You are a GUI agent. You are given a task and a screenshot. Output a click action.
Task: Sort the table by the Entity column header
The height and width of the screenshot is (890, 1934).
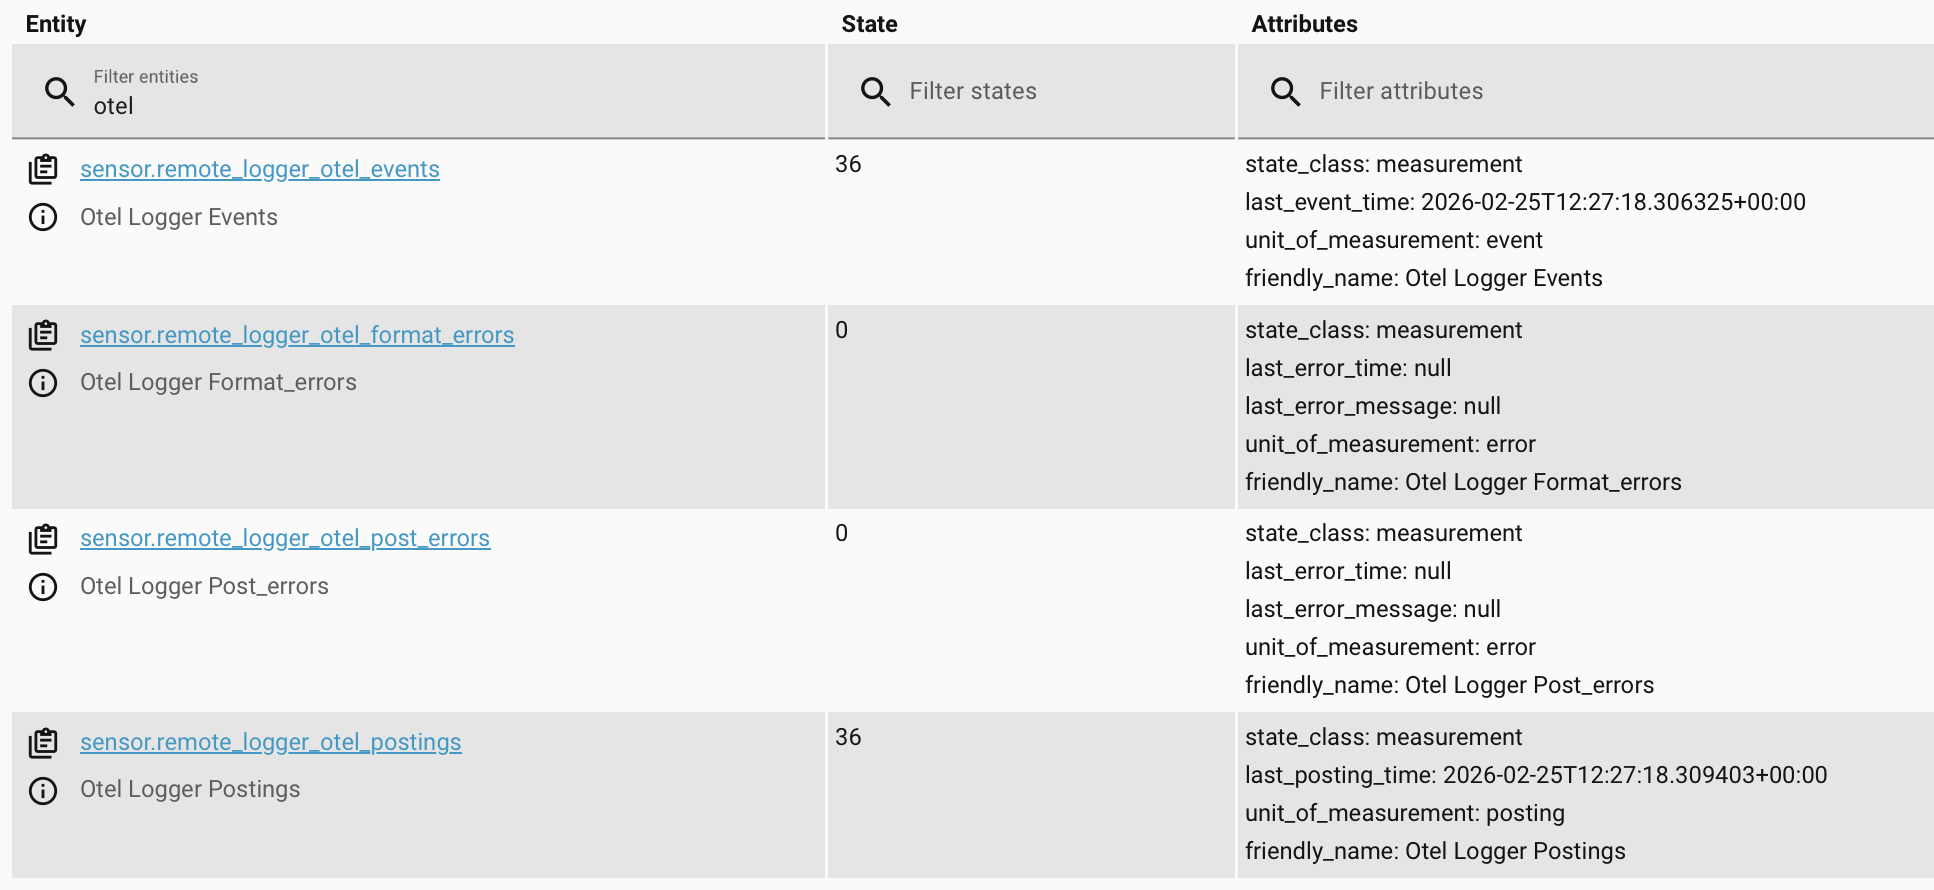(x=55, y=23)
